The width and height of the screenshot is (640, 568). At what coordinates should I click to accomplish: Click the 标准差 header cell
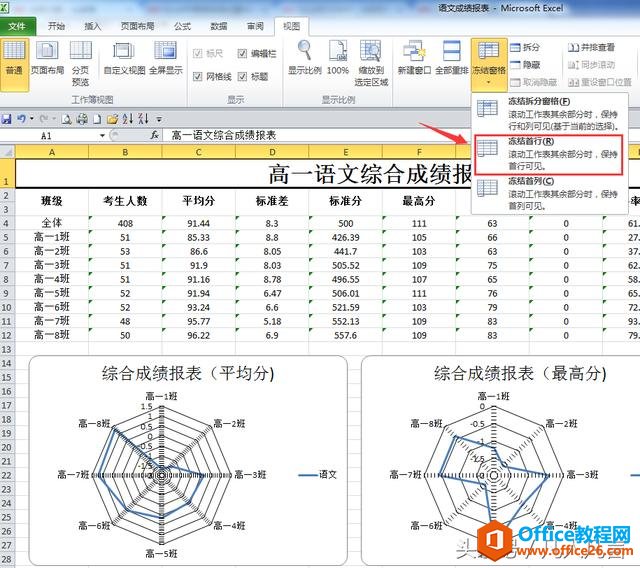tap(272, 201)
